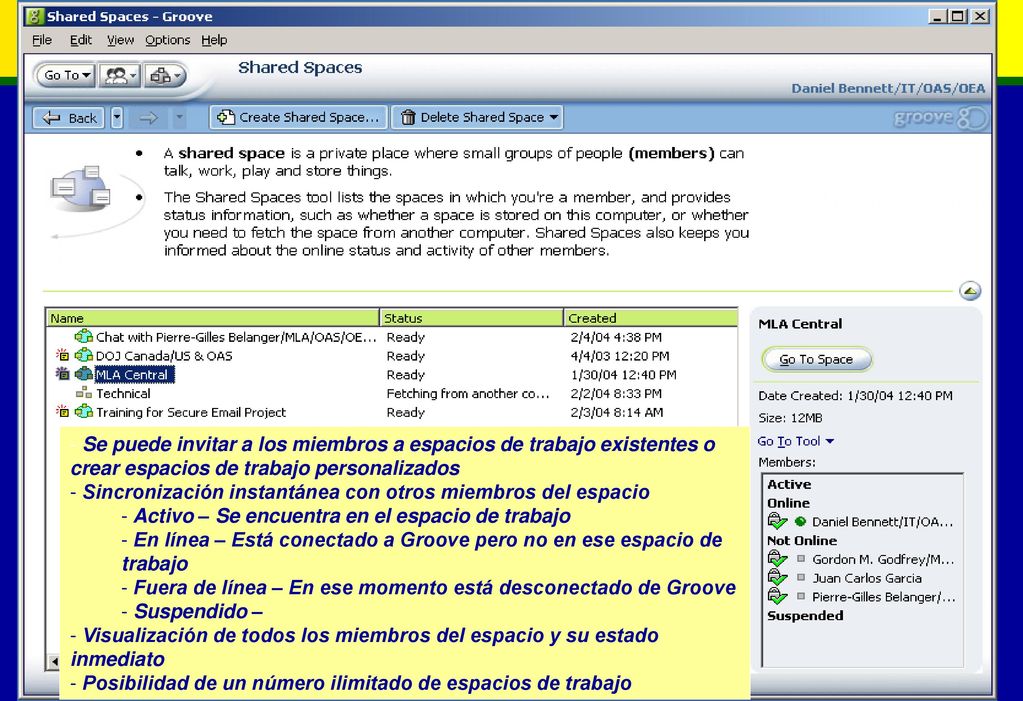Click role icon beside Daniel Bennett
This screenshot has width=1023, height=701.
[x=777, y=521]
